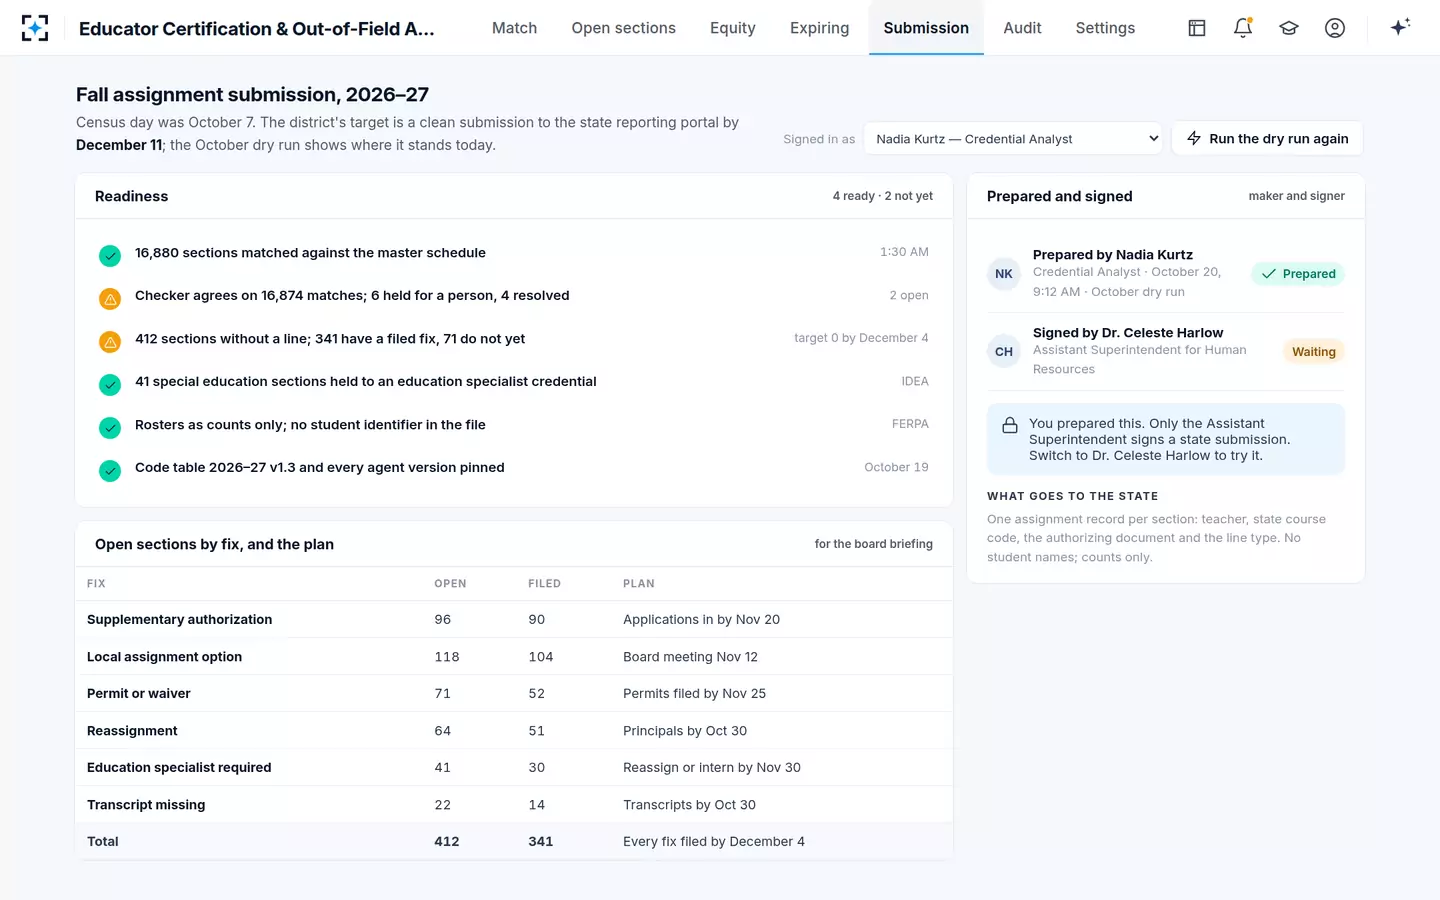1440x900 pixels.
Task: Click the app logo icon
Action: (x=35, y=28)
